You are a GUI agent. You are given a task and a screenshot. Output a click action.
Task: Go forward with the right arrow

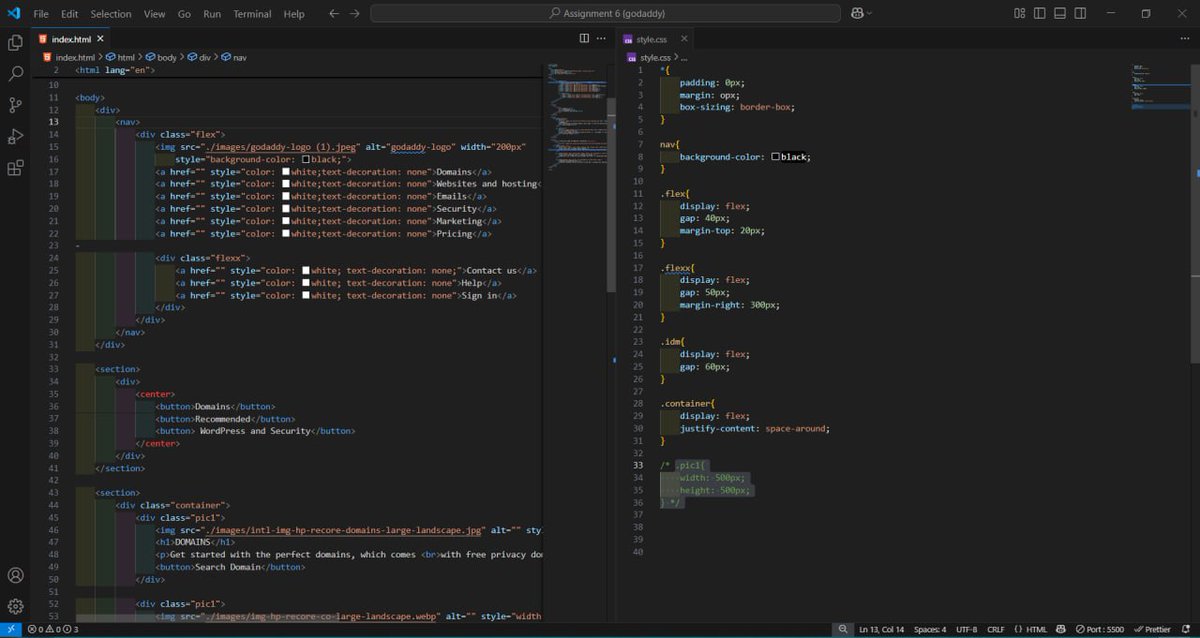pos(354,14)
